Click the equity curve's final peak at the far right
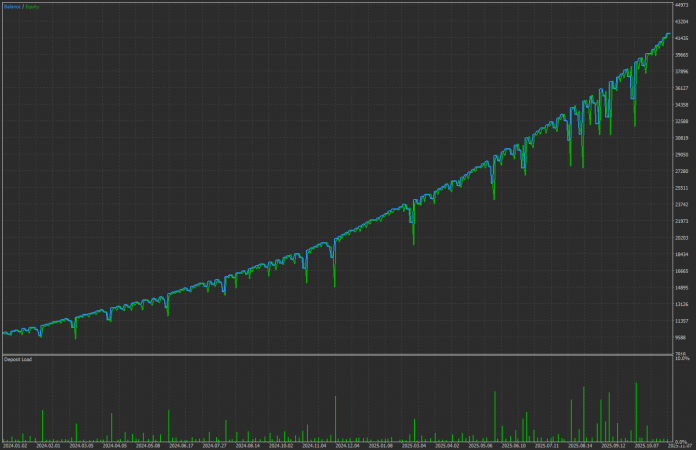This screenshot has height=450, width=696. [668, 33]
